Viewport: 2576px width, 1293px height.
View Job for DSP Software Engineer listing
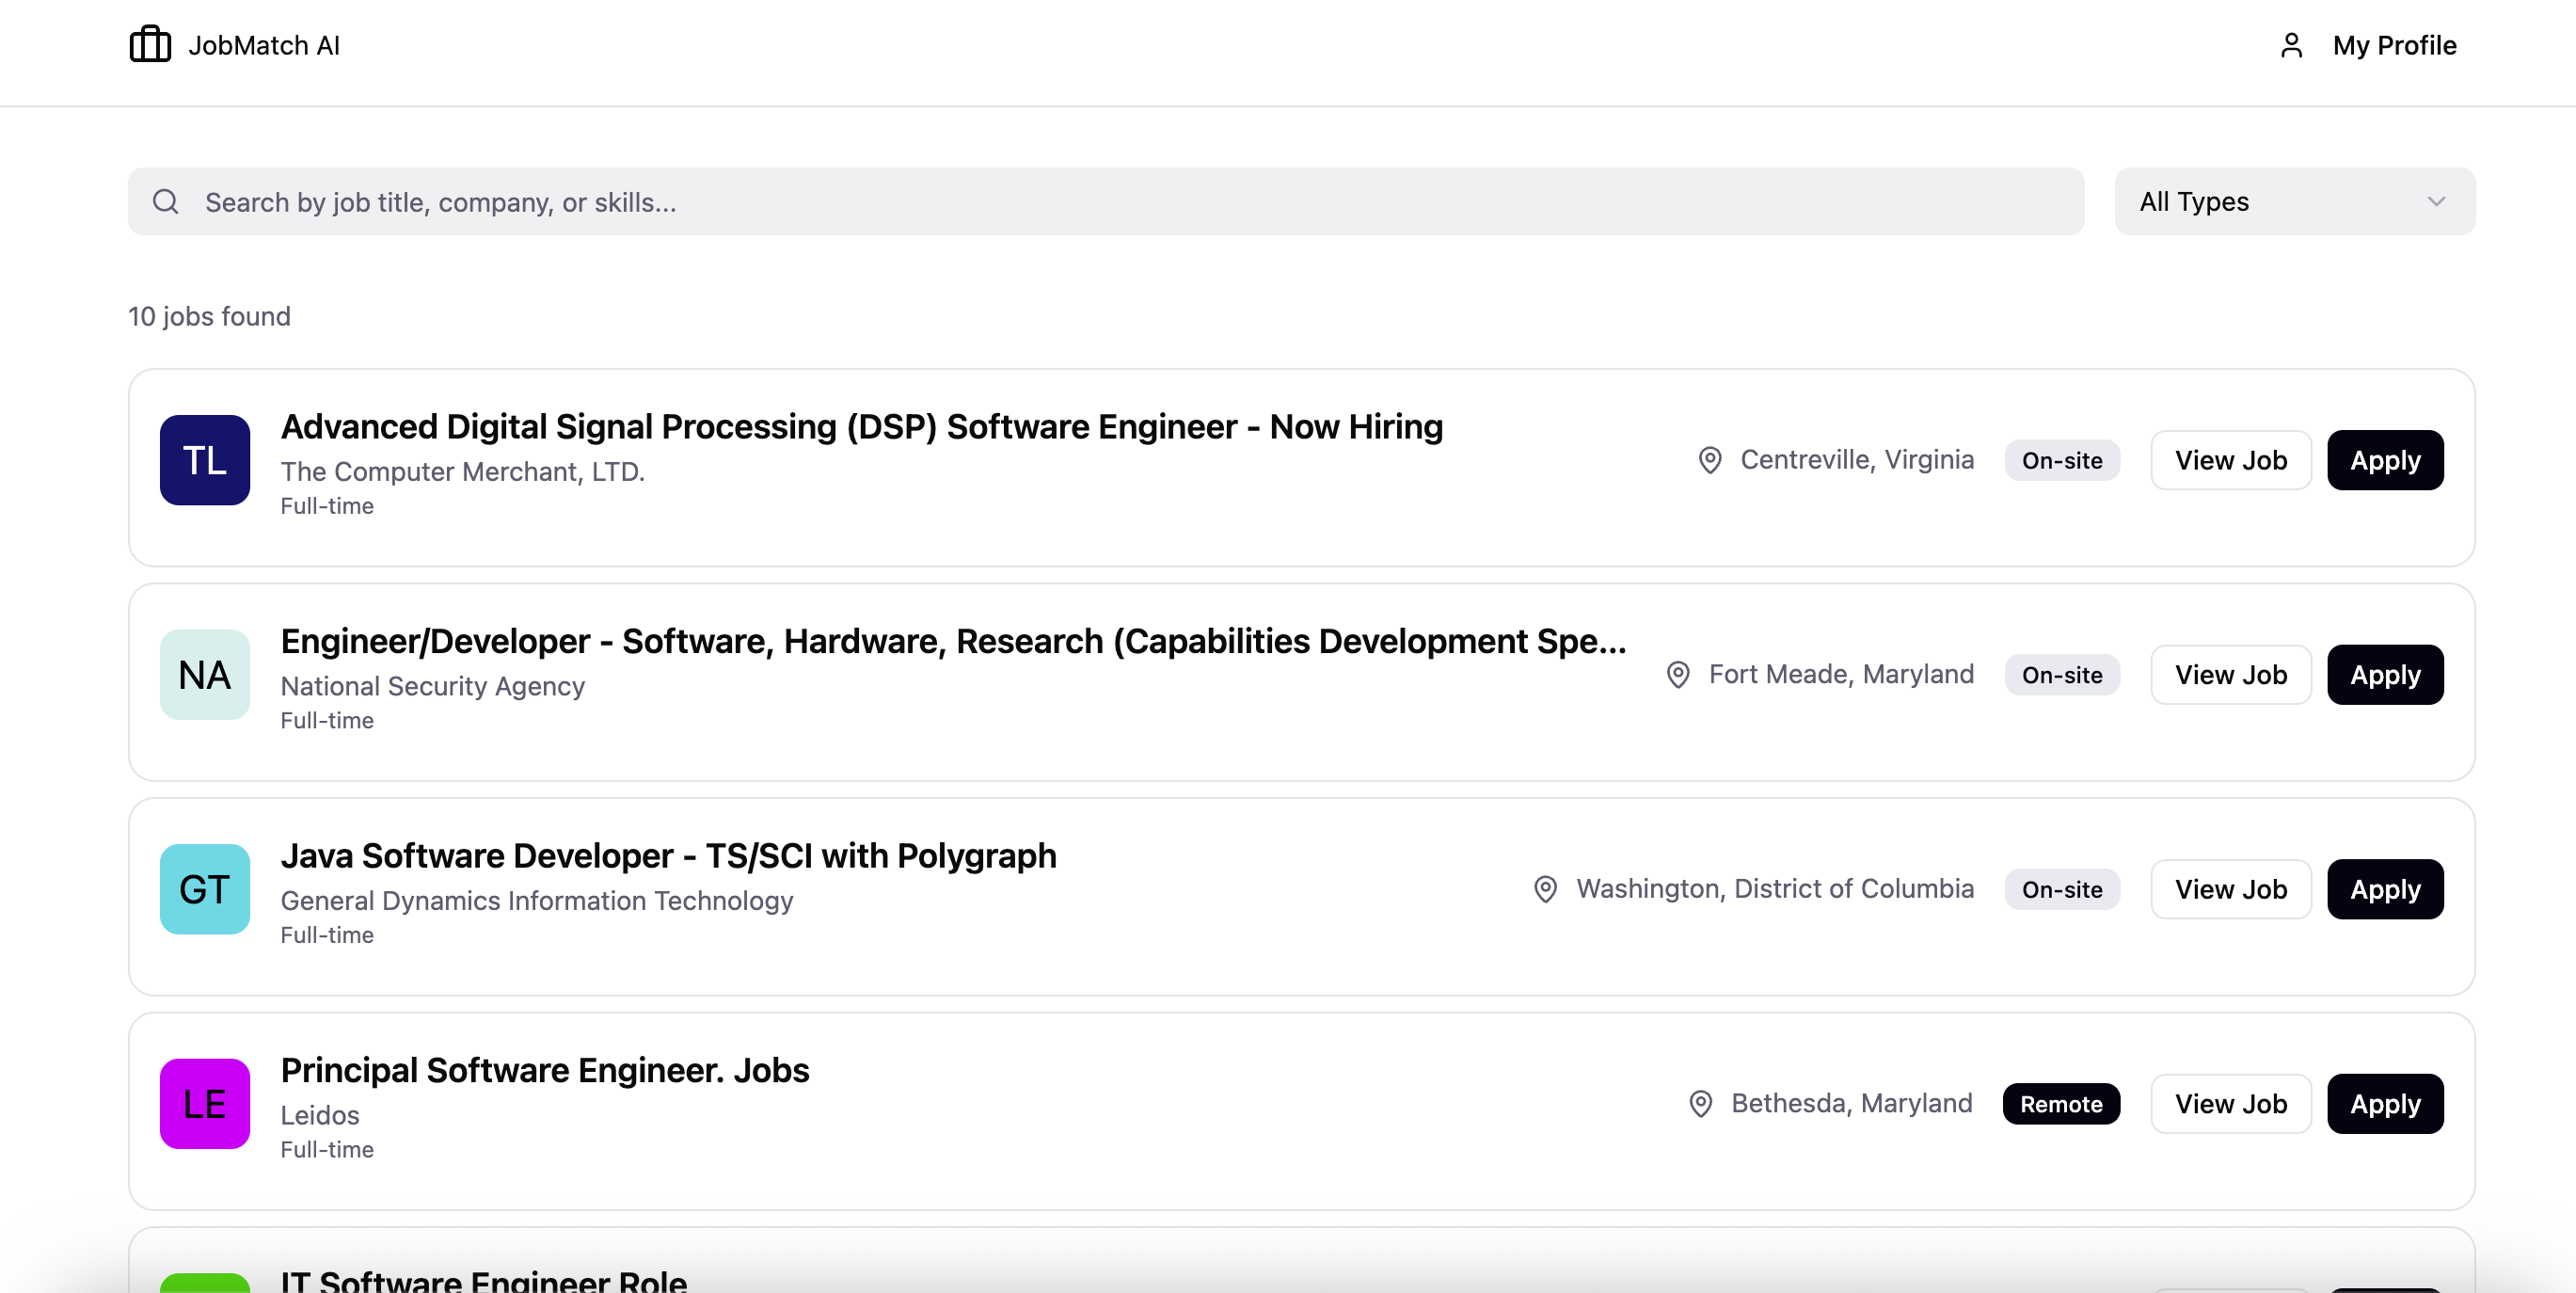coord(2230,460)
